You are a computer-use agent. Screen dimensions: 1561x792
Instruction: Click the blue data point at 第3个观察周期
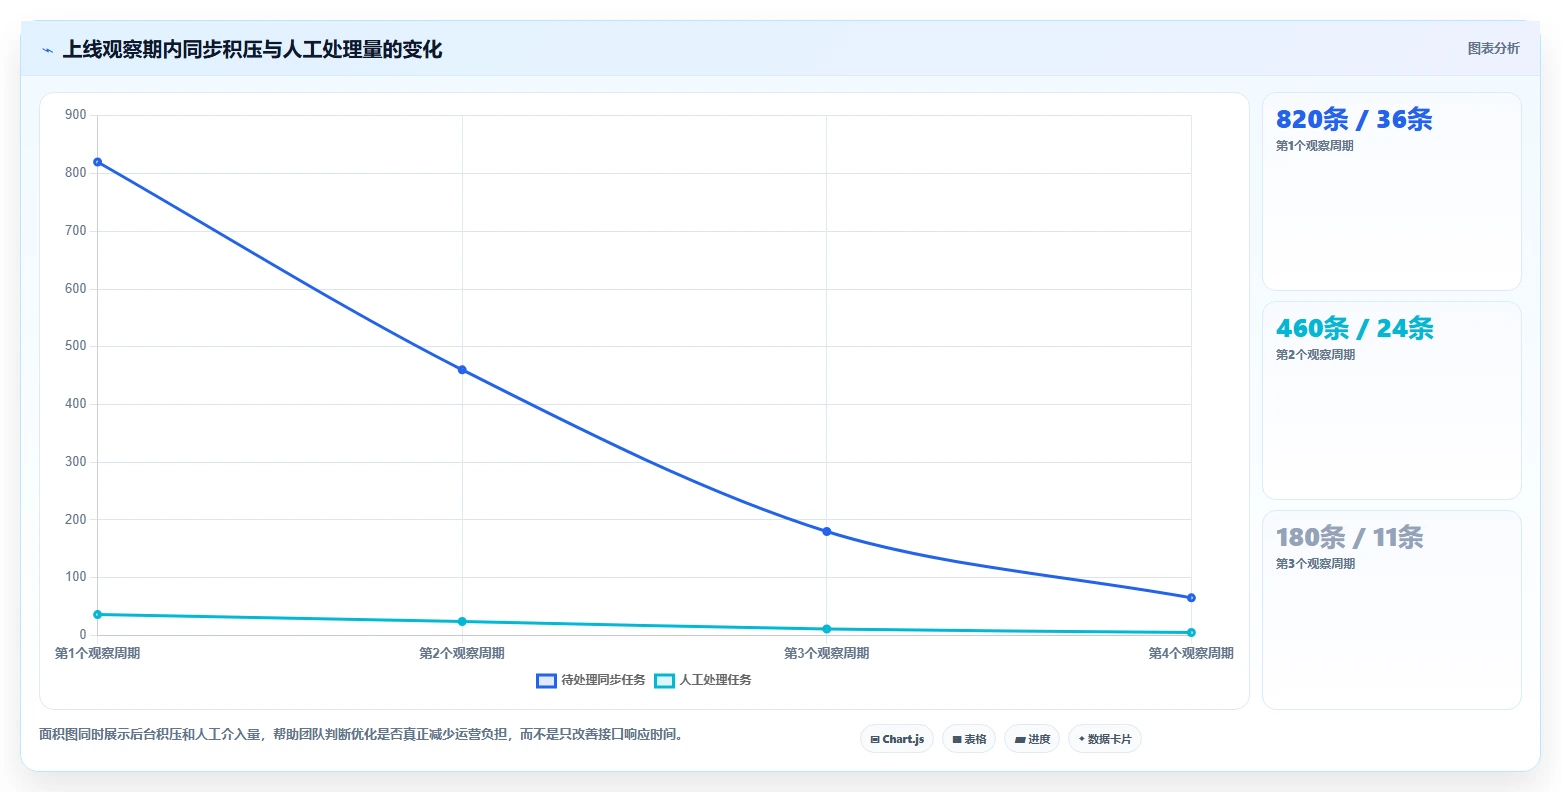pos(826,531)
